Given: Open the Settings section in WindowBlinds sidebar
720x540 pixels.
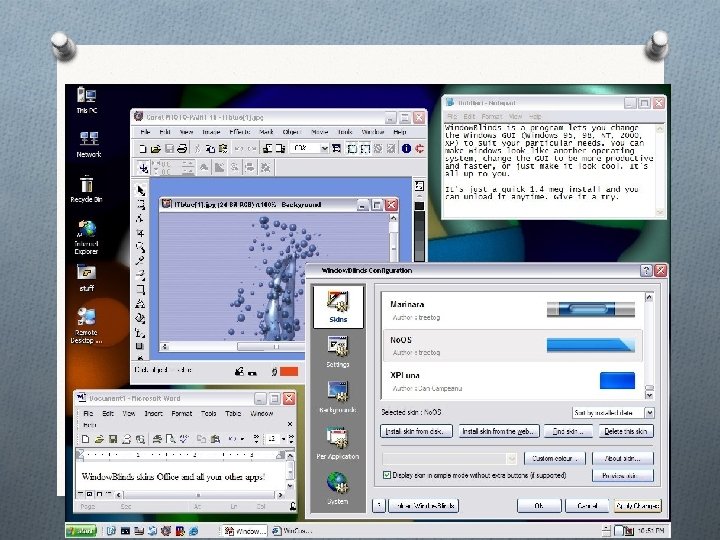Looking at the screenshot, I should point(338,352).
